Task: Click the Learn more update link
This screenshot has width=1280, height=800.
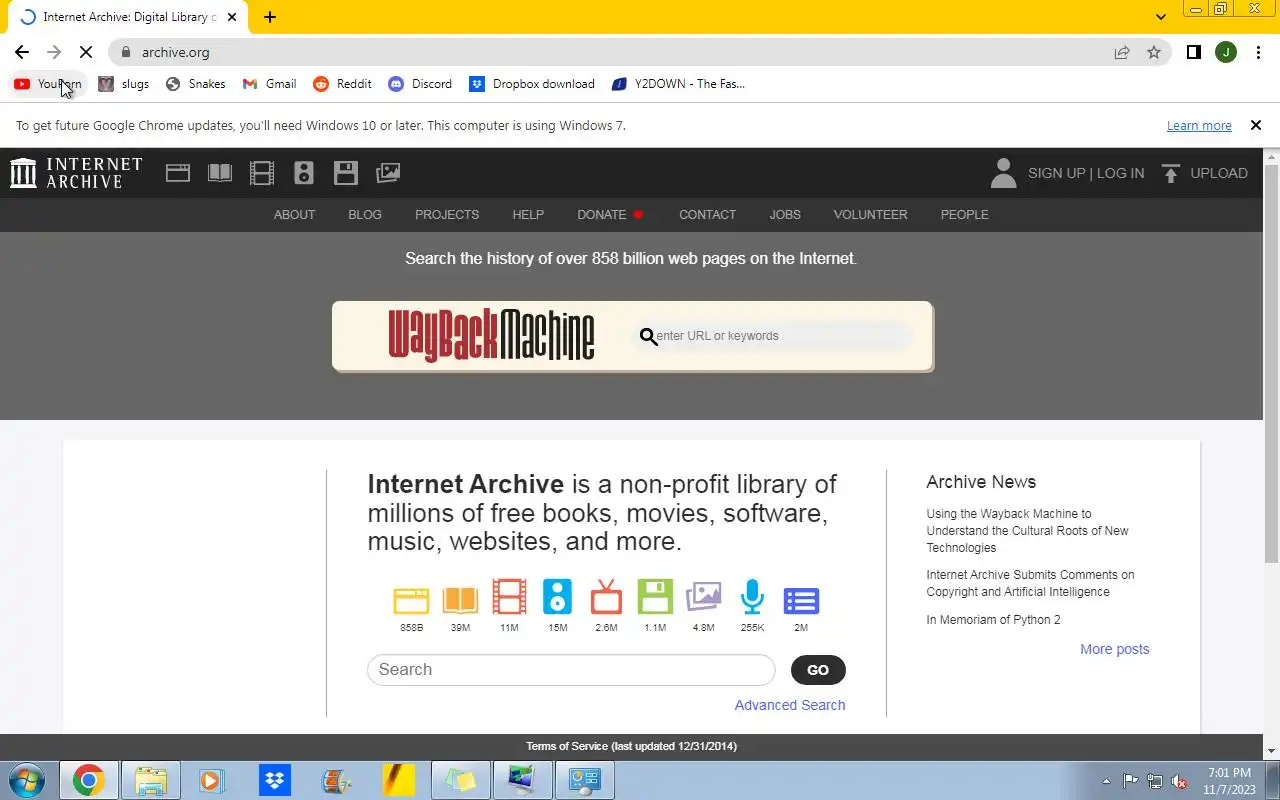Action: point(1199,126)
